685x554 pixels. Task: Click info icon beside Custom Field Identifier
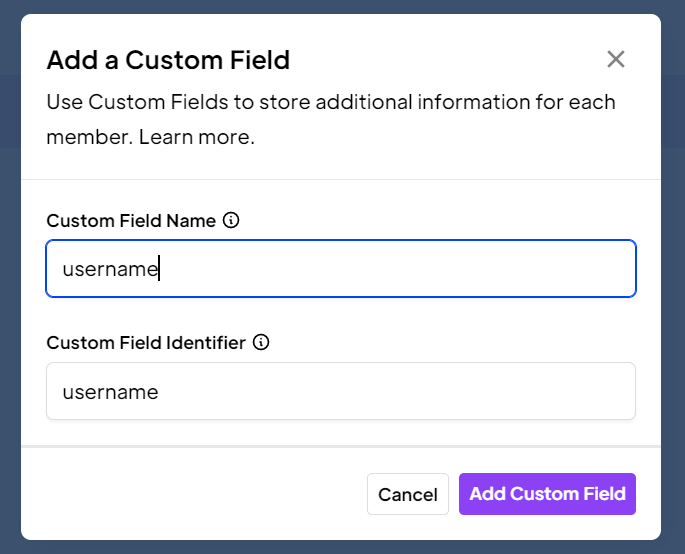pos(261,343)
